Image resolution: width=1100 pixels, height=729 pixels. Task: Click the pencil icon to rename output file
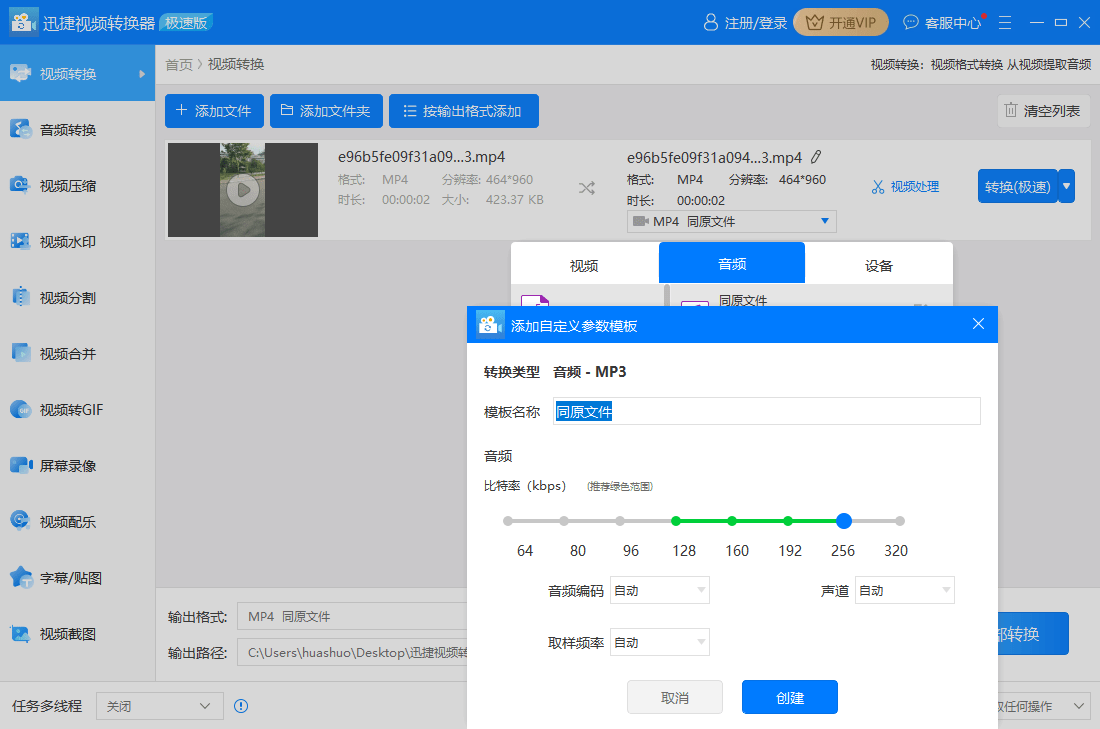coord(816,157)
